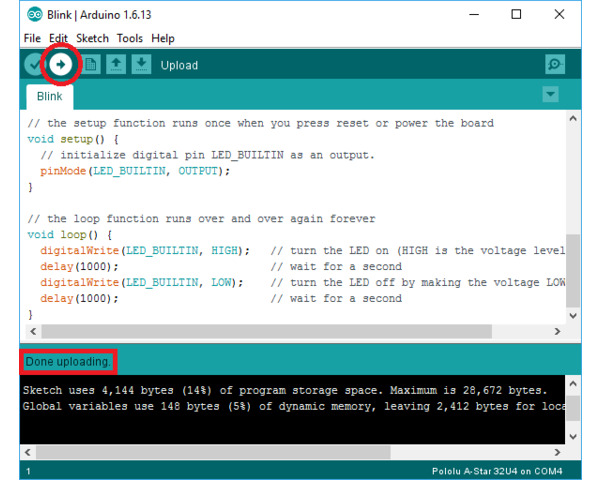Save sketch with down-arrow icon
The height and width of the screenshot is (480, 600).
click(x=141, y=64)
